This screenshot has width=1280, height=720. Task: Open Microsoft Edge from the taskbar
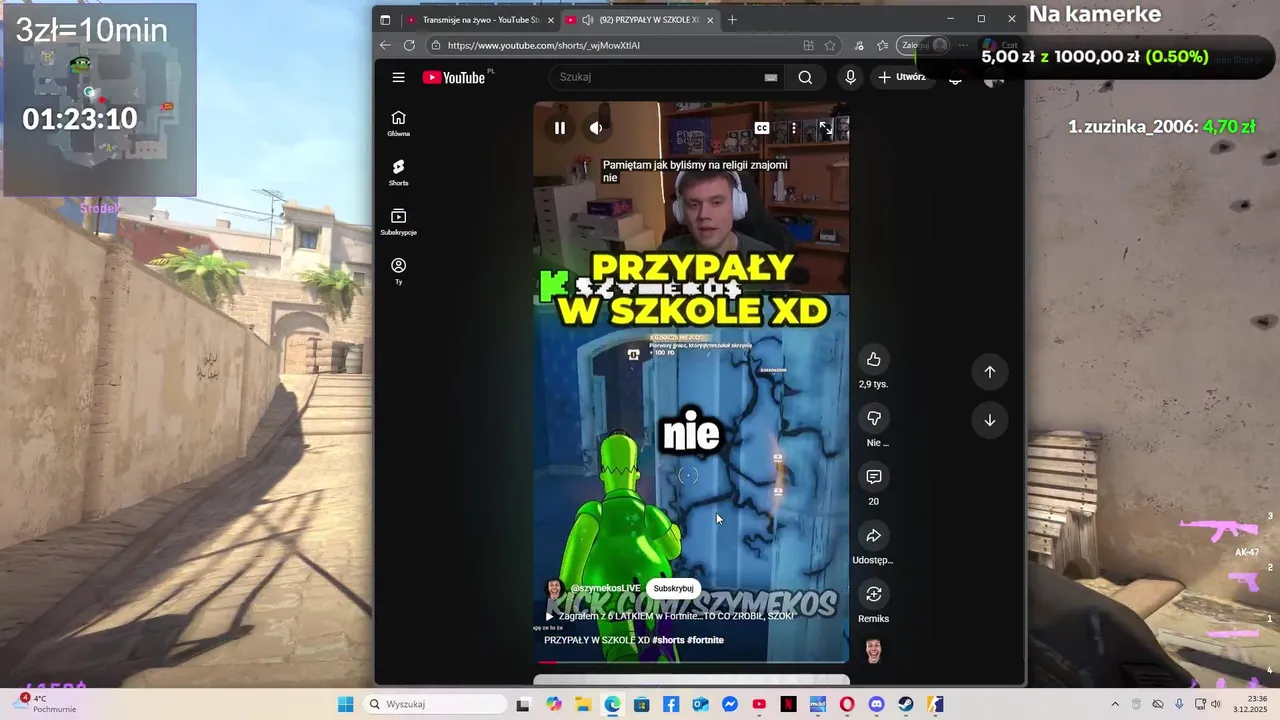coord(612,704)
